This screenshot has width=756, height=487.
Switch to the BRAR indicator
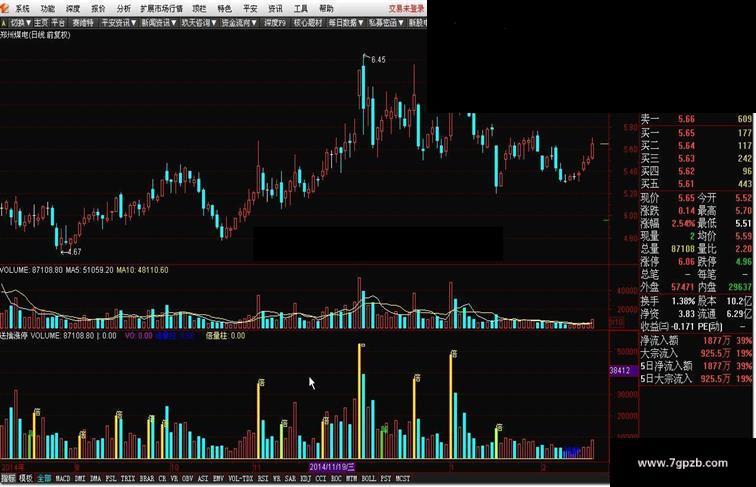click(x=147, y=478)
